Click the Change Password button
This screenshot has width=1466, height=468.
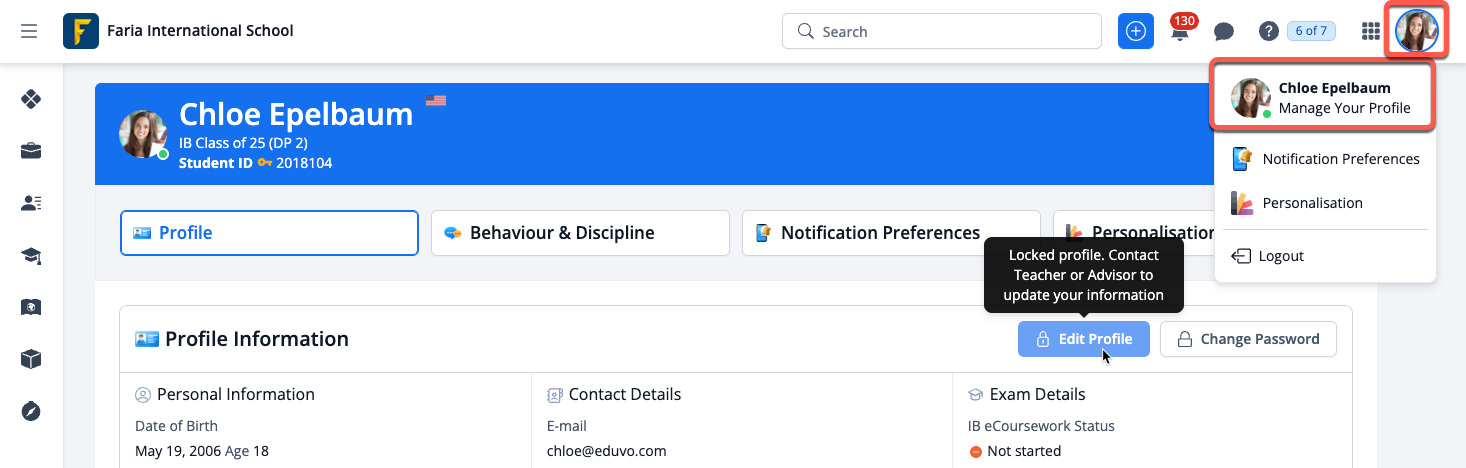pos(1248,339)
